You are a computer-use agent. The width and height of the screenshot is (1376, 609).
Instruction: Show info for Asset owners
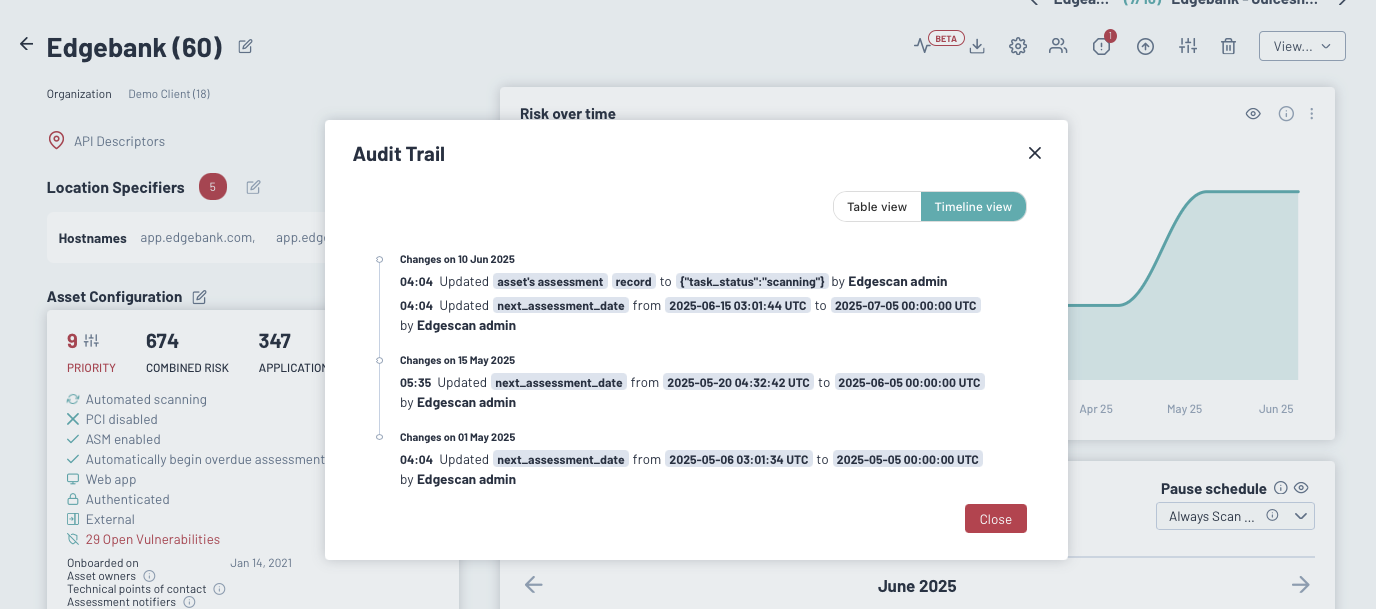(x=149, y=576)
